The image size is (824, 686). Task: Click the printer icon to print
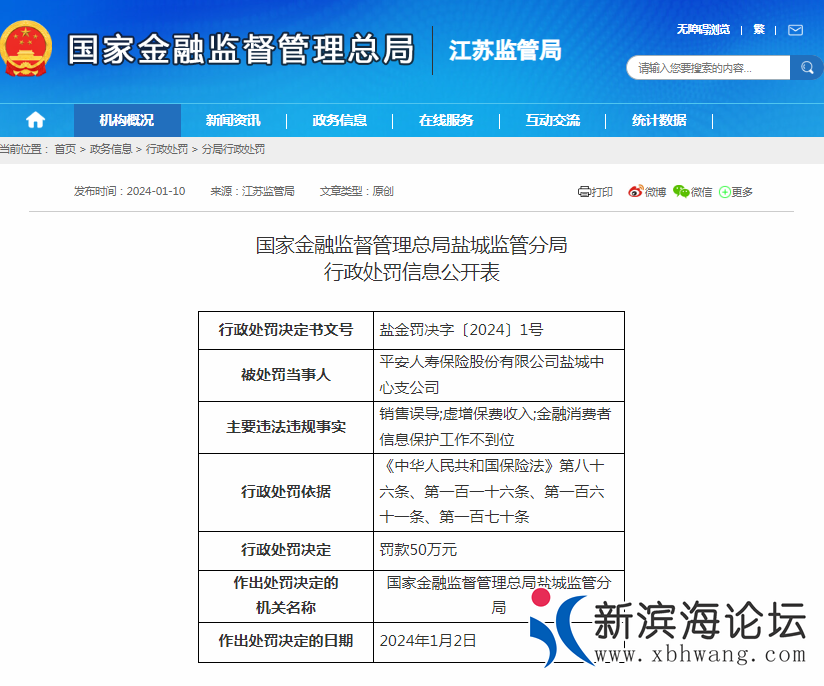click(x=585, y=192)
